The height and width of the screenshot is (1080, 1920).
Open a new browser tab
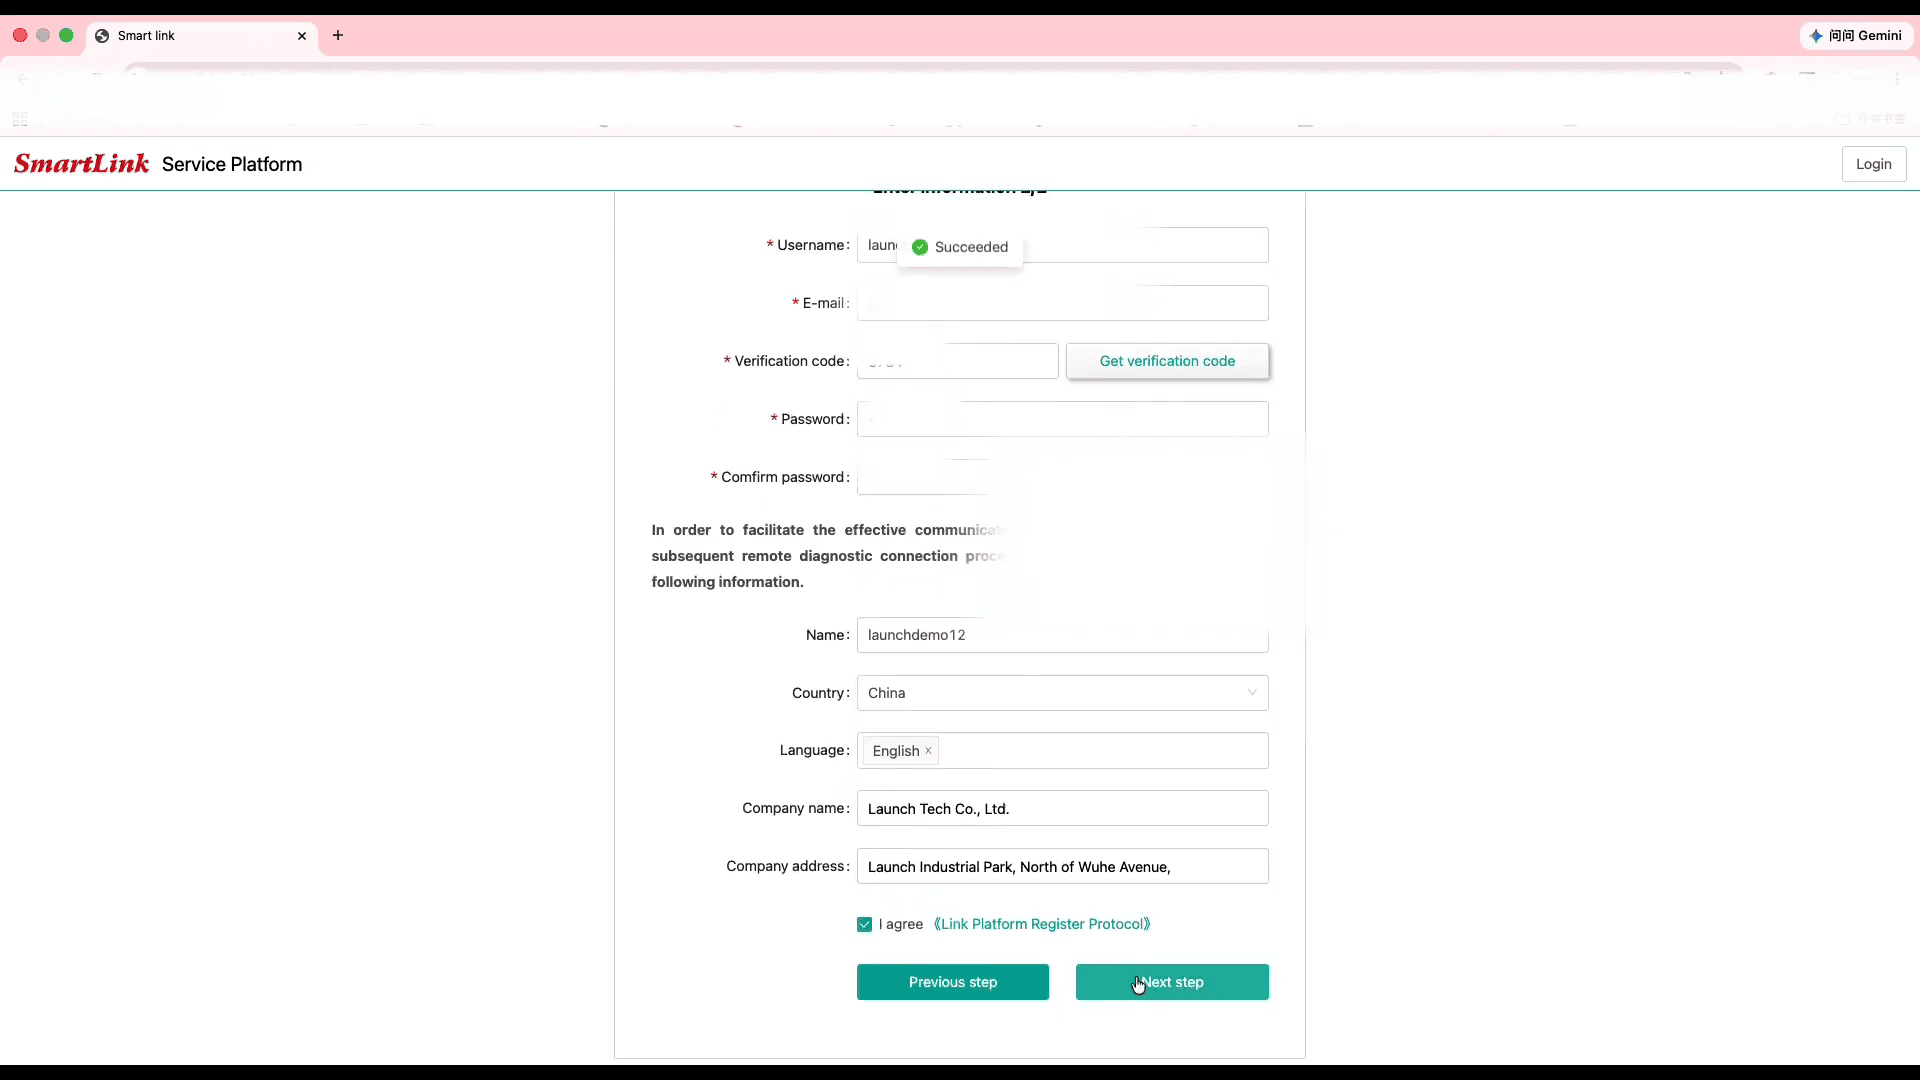(x=338, y=35)
